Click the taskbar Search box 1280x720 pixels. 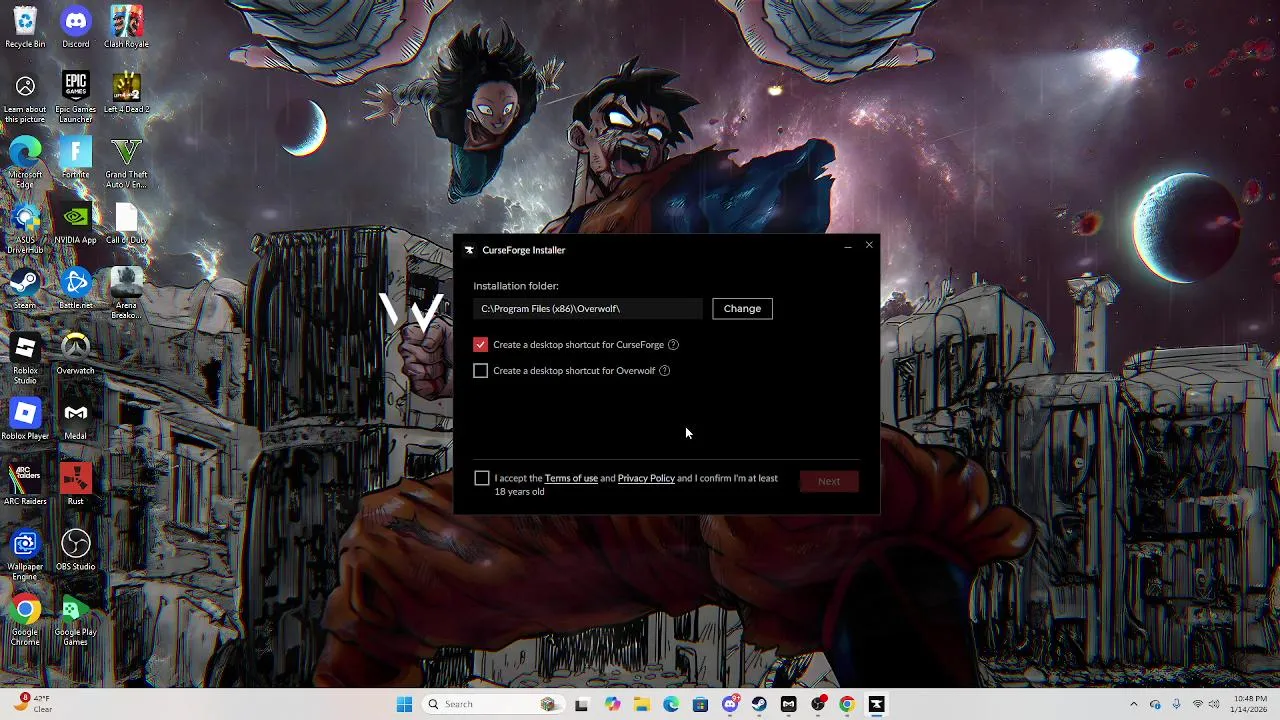point(494,704)
